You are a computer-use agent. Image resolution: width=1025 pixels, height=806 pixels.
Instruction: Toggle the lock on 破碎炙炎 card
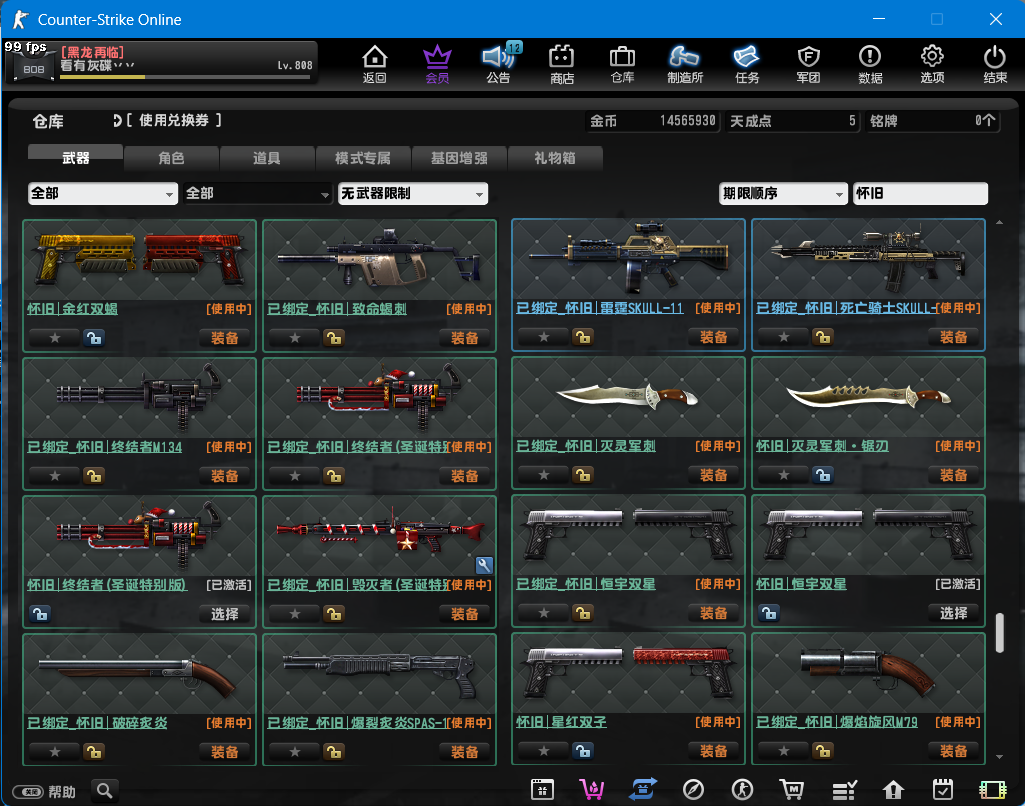[93, 752]
